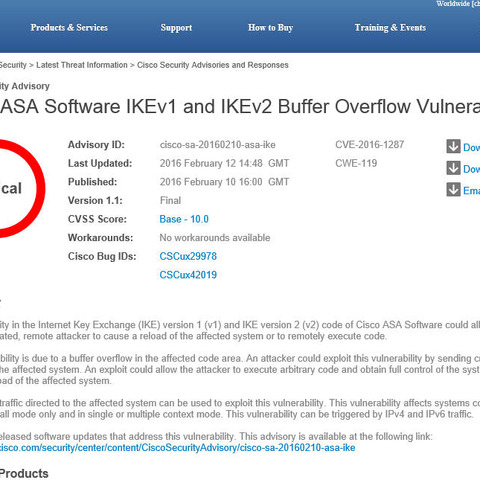Image resolution: width=480 pixels, height=480 pixels.
Task: Follow the advisory URL link cisco-sa-20160210-asa-ike
Action: 177,448
